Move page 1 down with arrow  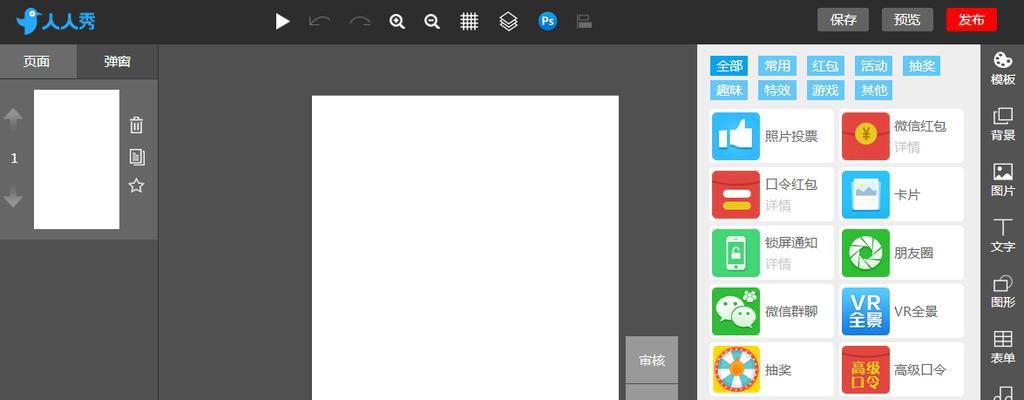(13, 198)
